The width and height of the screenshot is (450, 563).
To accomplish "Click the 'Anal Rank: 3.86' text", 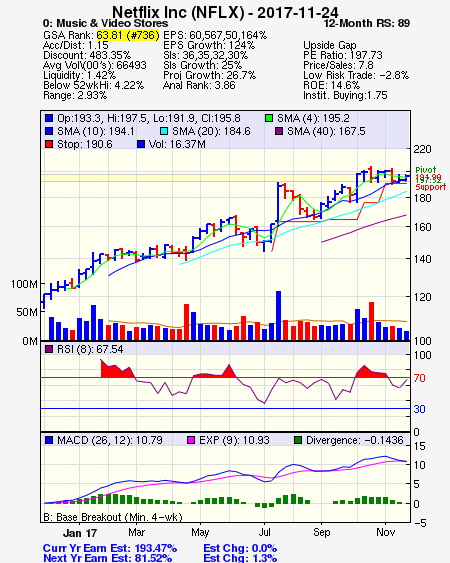I will coord(199,85).
